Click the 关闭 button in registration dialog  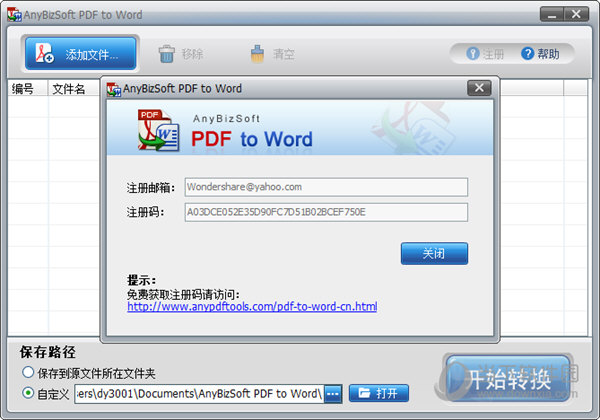[434, 253]
